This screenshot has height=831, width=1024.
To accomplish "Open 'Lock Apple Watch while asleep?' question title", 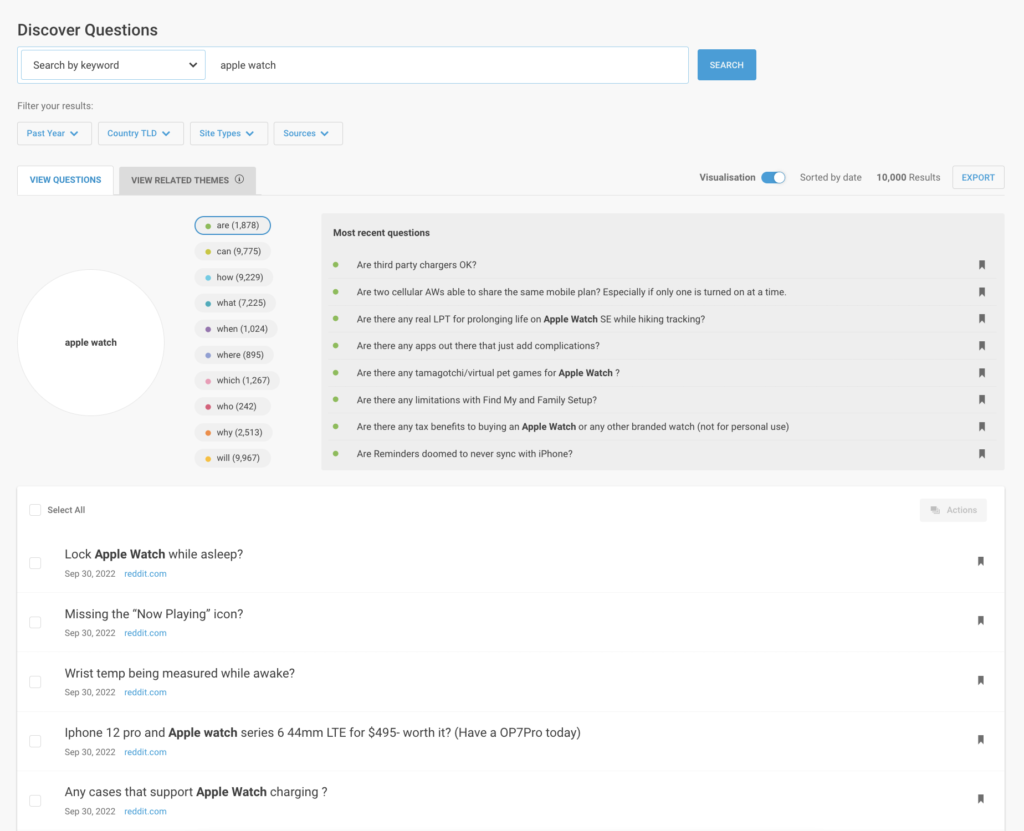I will pyautogui.click(x=153, y=554).
